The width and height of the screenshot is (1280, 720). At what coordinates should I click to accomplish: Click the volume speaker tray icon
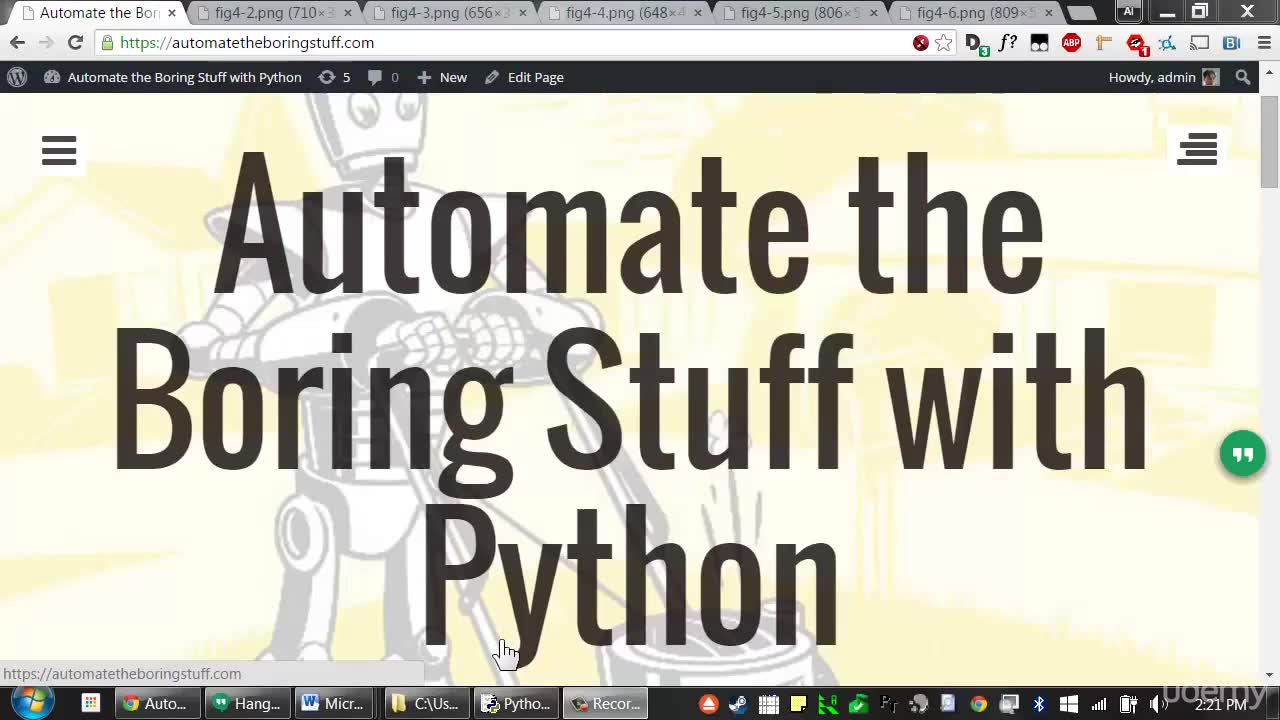1158,704
